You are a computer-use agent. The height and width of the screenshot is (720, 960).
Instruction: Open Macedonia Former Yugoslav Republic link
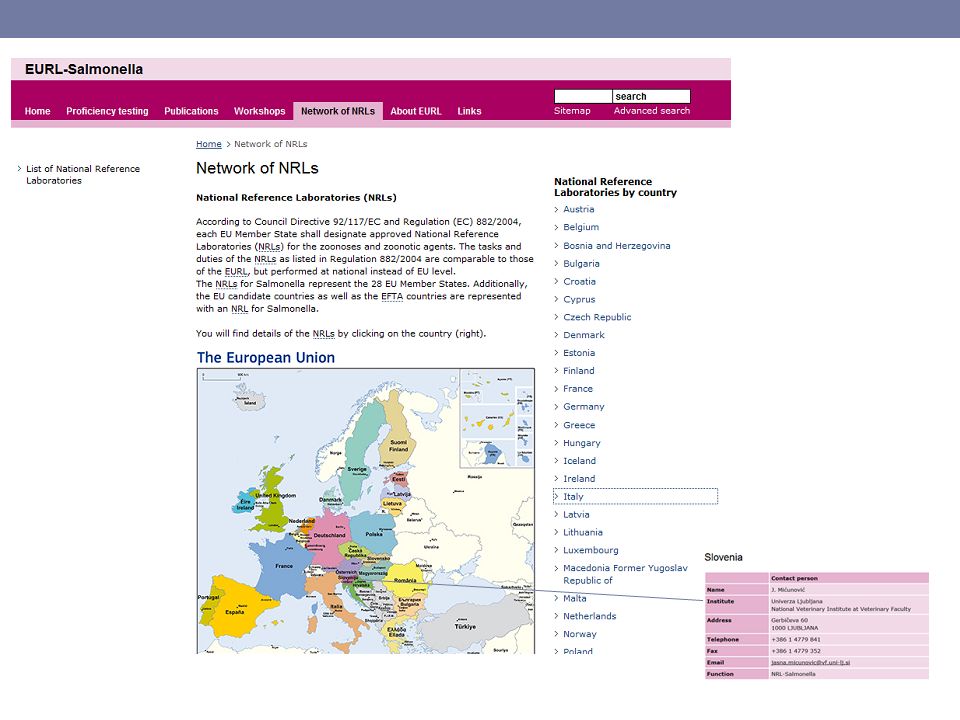coord(625,574)
